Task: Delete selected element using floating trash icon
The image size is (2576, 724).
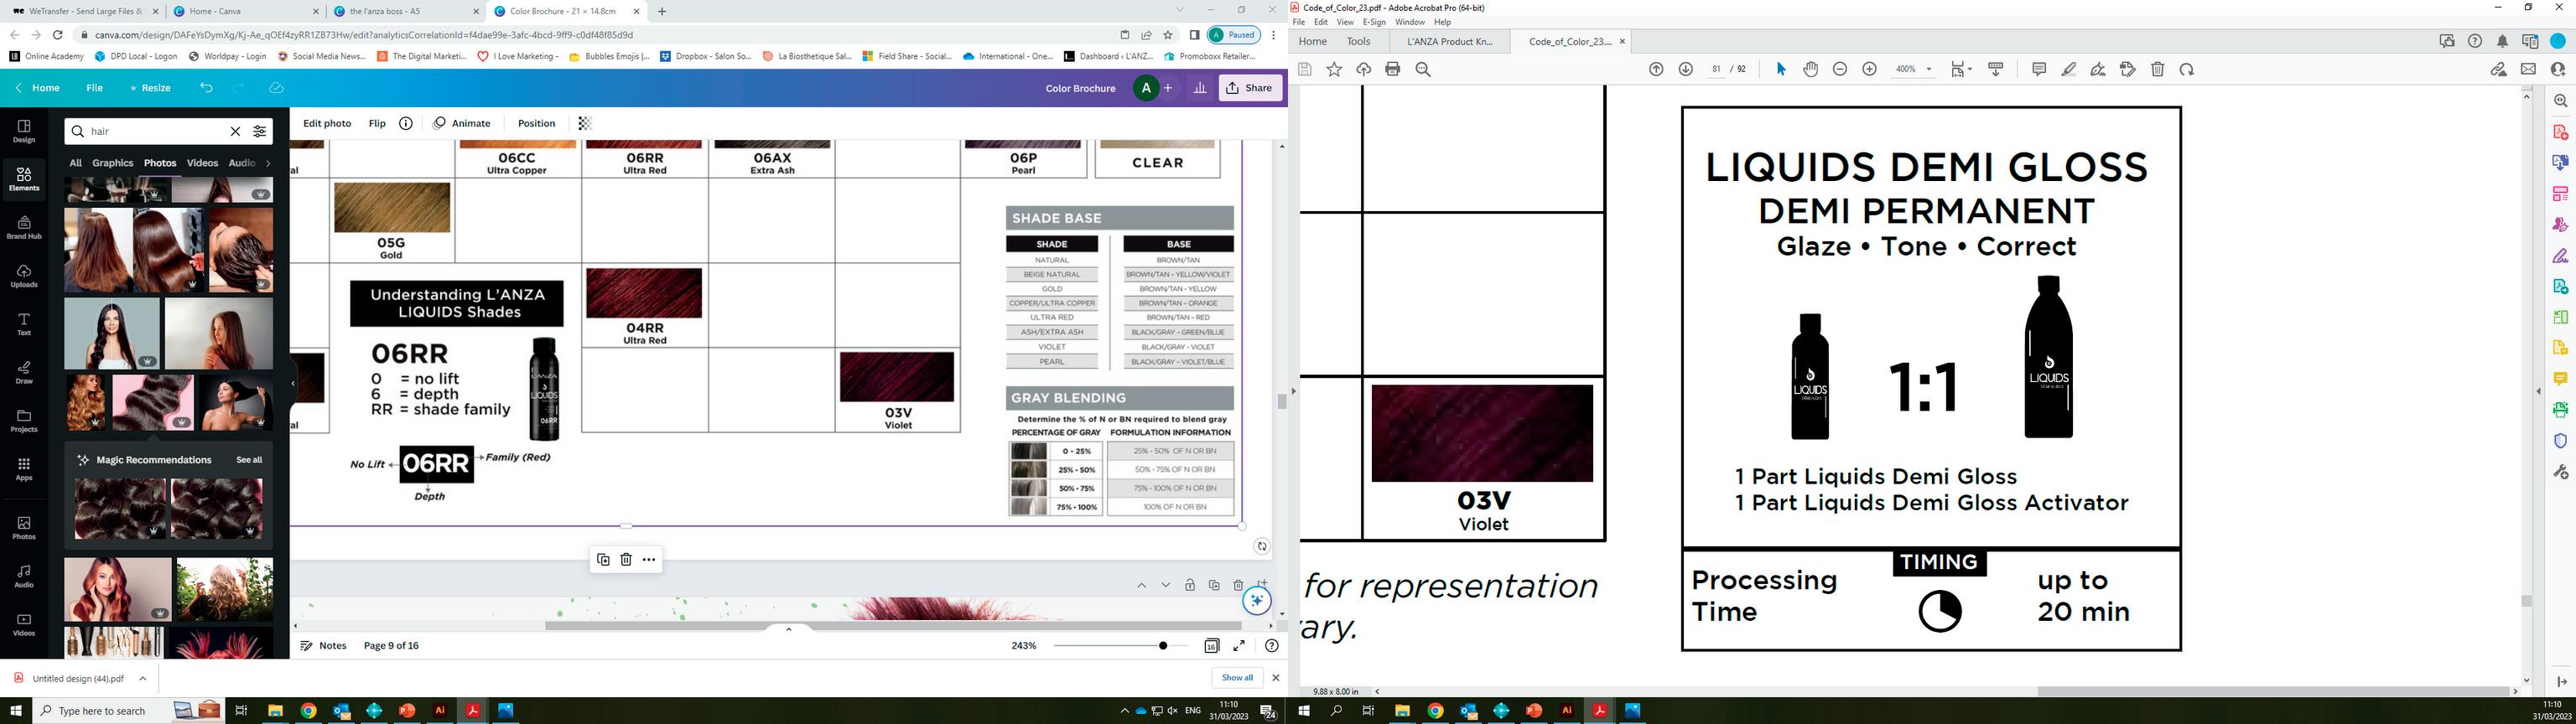Action: tap(626, 559)
